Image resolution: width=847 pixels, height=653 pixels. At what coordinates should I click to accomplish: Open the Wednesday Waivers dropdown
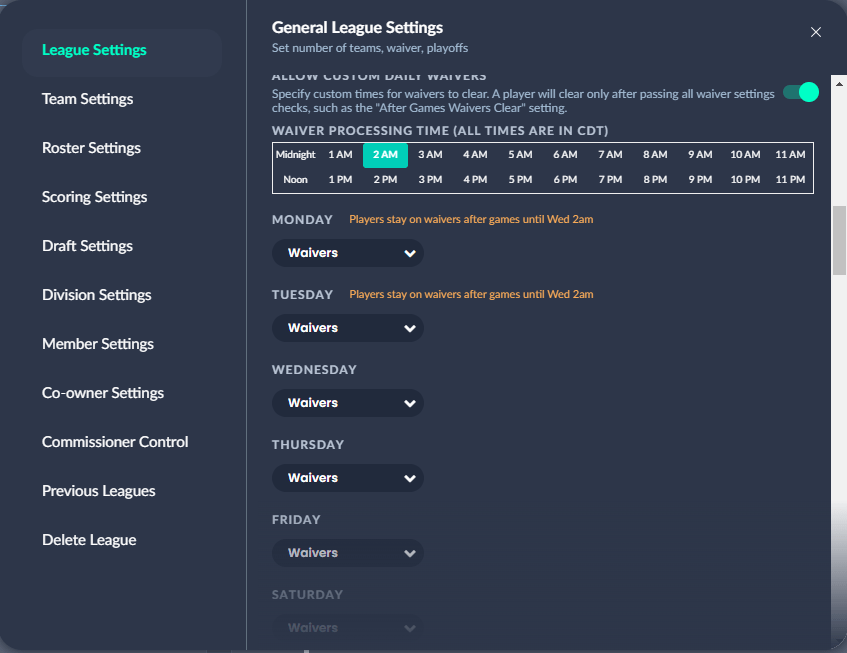coord(347,402)
